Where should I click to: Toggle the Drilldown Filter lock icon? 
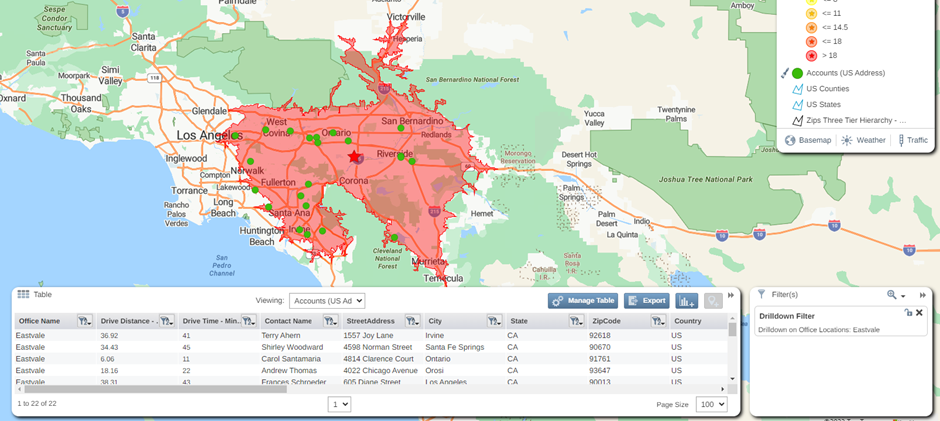tap(908, 313)
